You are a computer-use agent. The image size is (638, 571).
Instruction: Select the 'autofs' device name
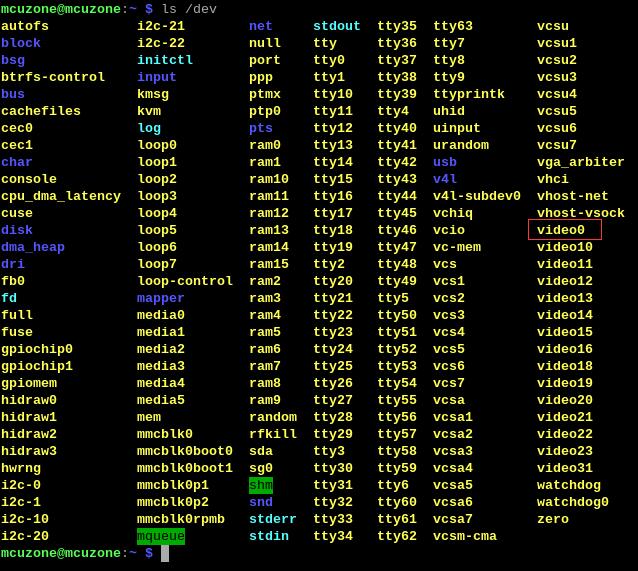(x=25, y=26)
